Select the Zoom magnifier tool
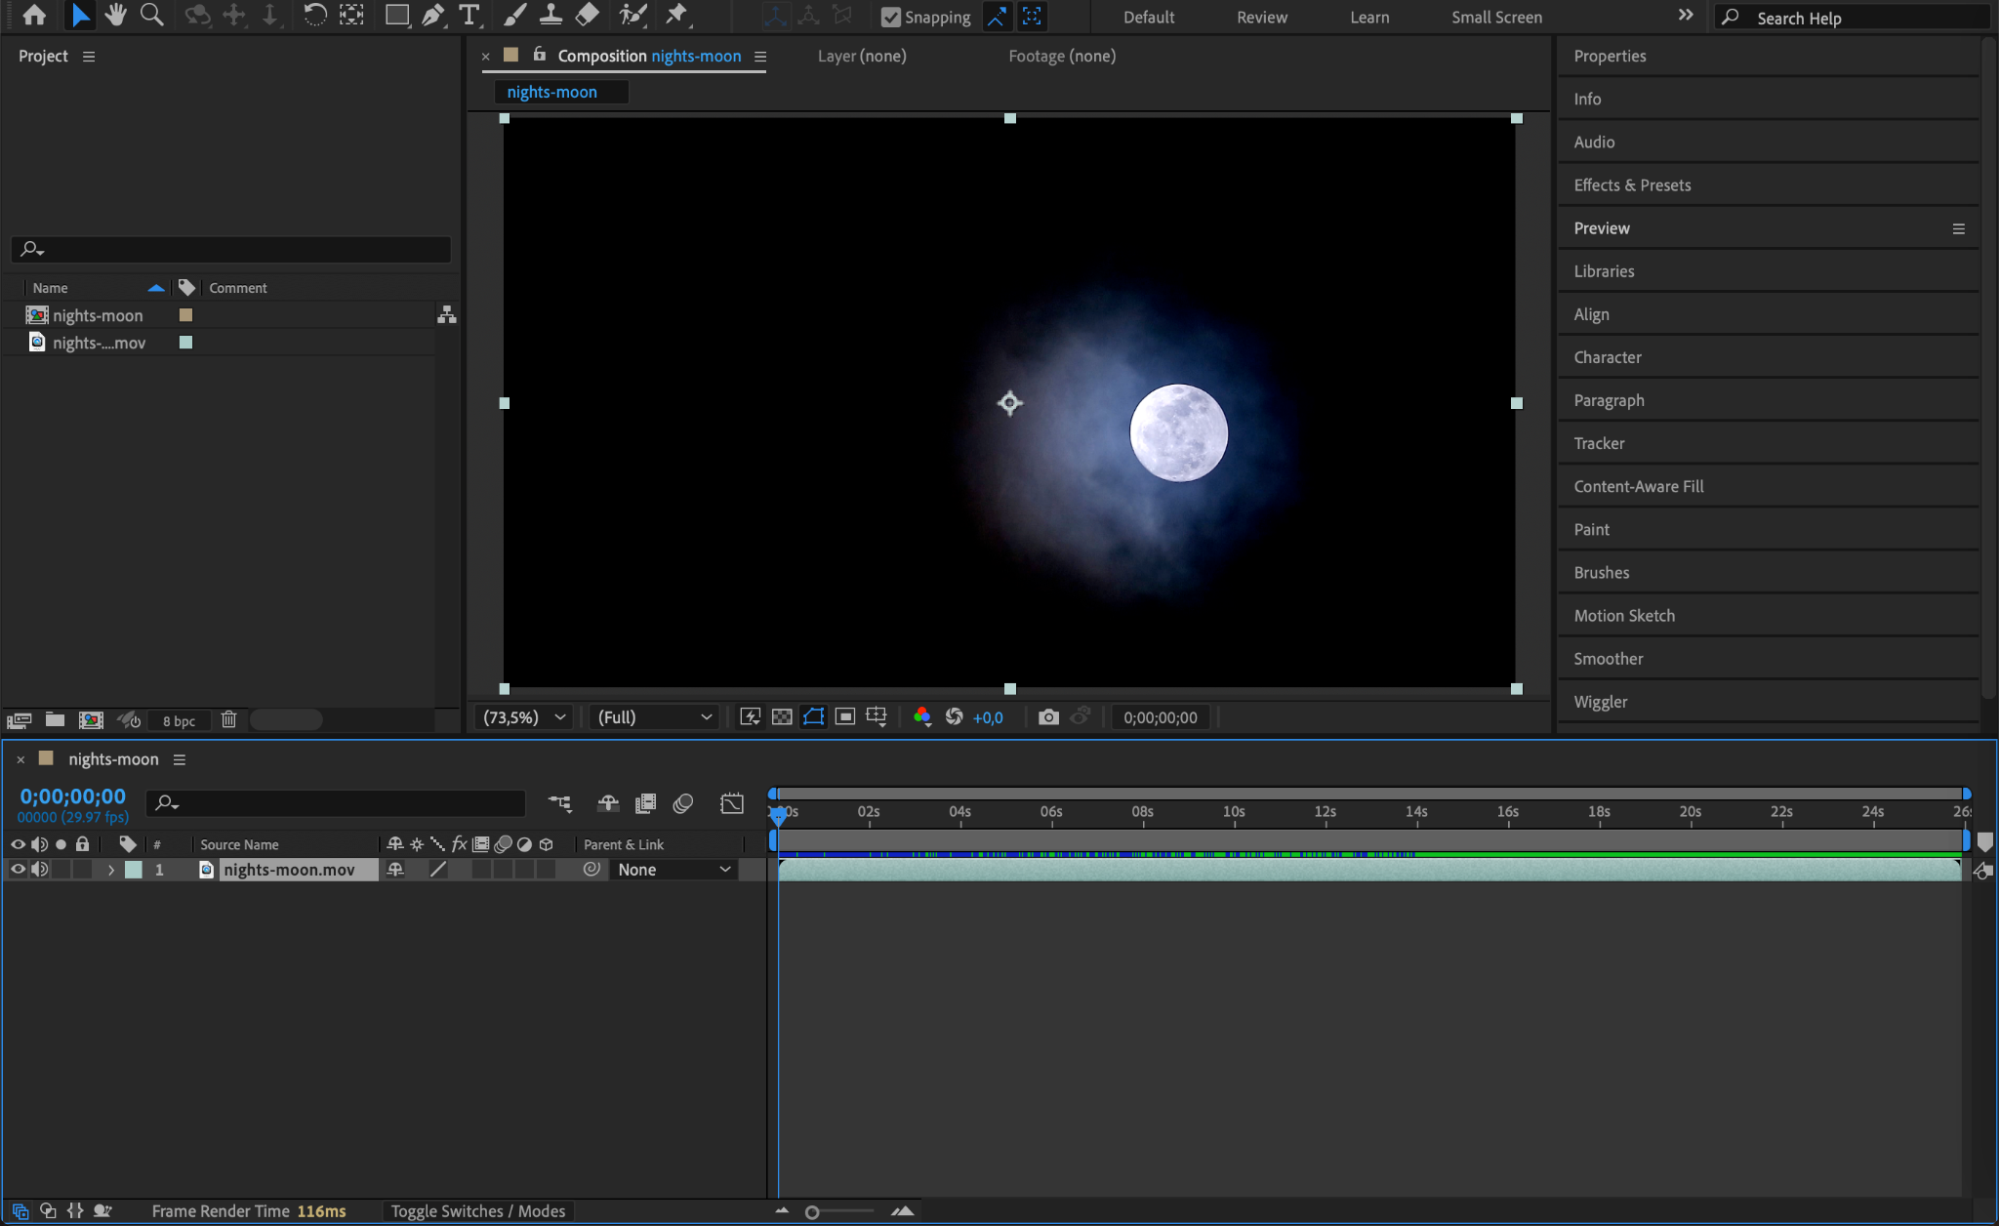1999x1226 pixels. 152,15
